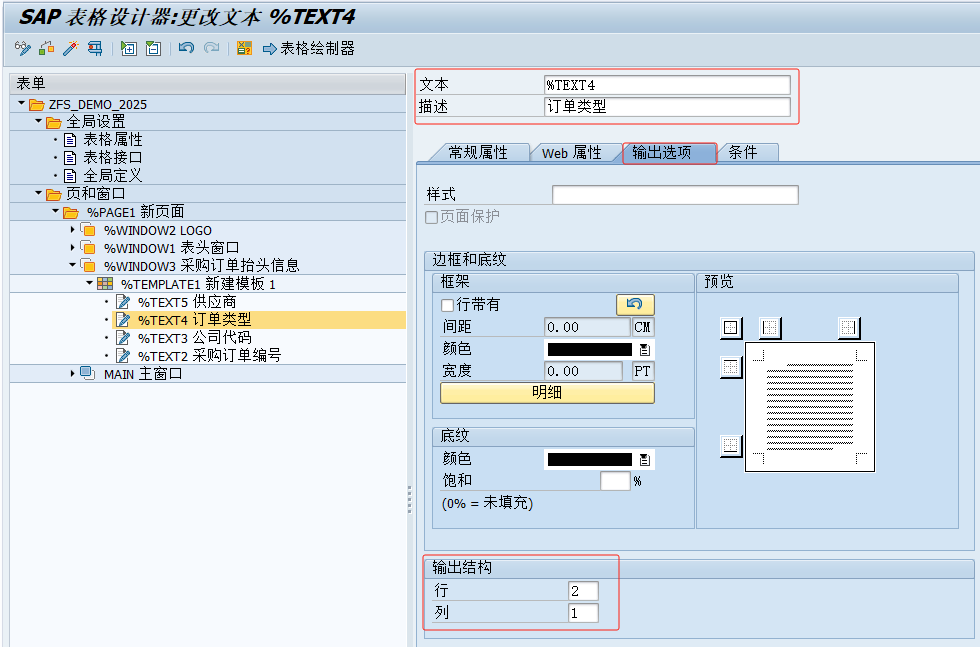Viewport: 980px width, 647px height.
Task: Select the 表格属性 tree node
Action: (x=112, y=140)
